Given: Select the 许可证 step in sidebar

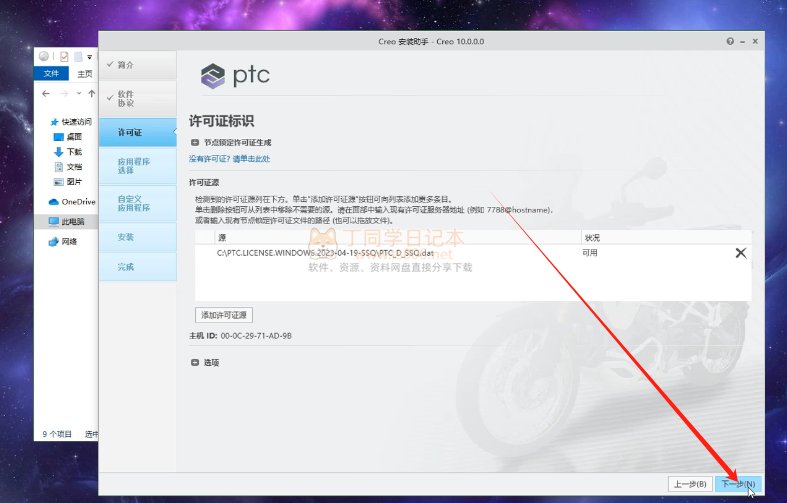Looking at the screenshot, I should tap(138, 133).
